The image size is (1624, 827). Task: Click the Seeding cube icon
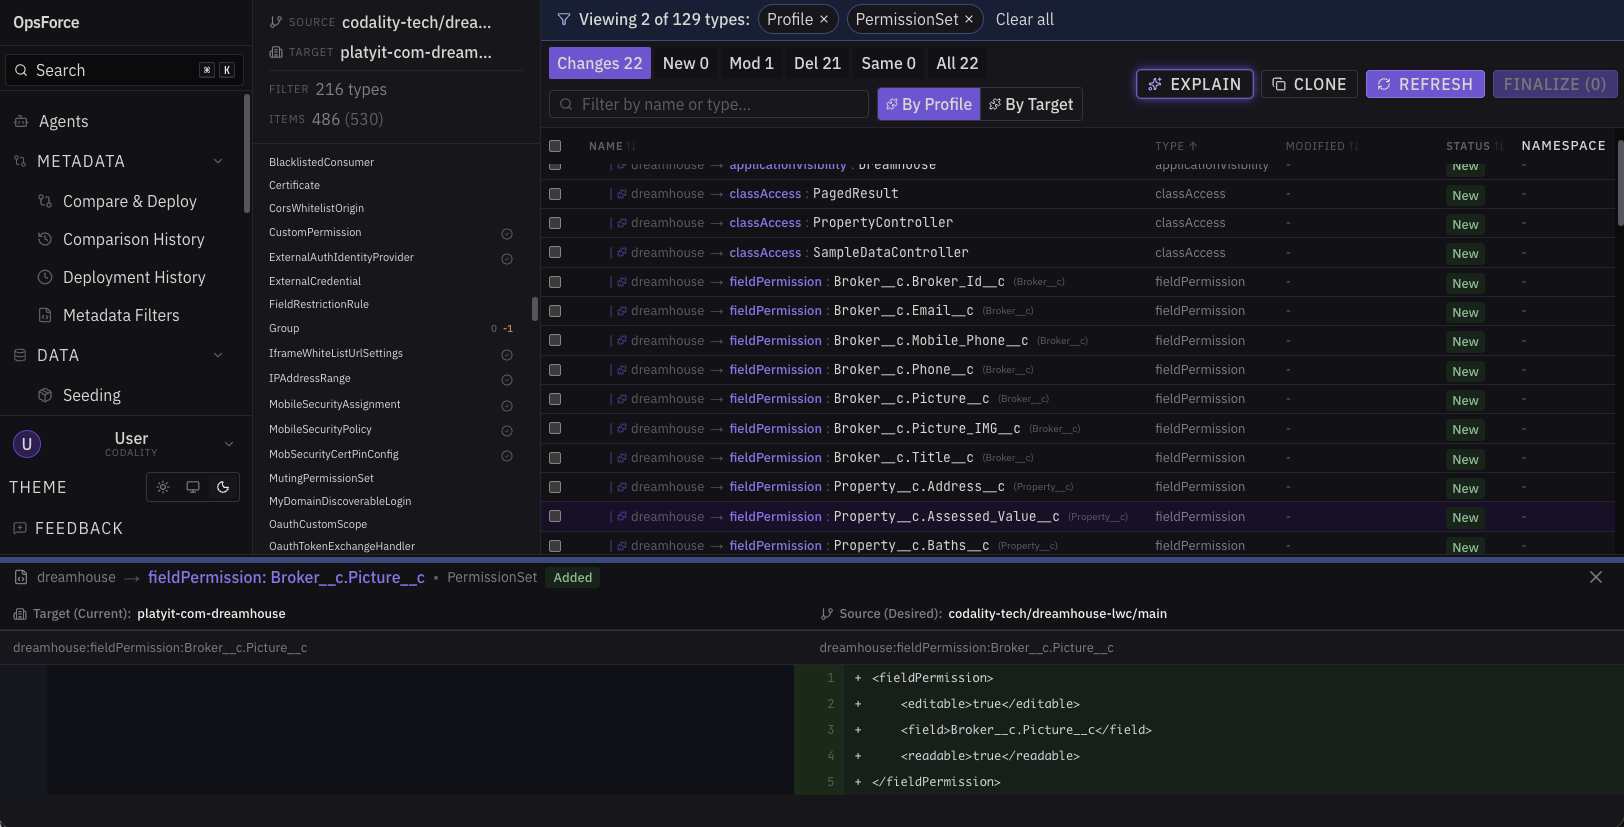click(x=45, y=395)
